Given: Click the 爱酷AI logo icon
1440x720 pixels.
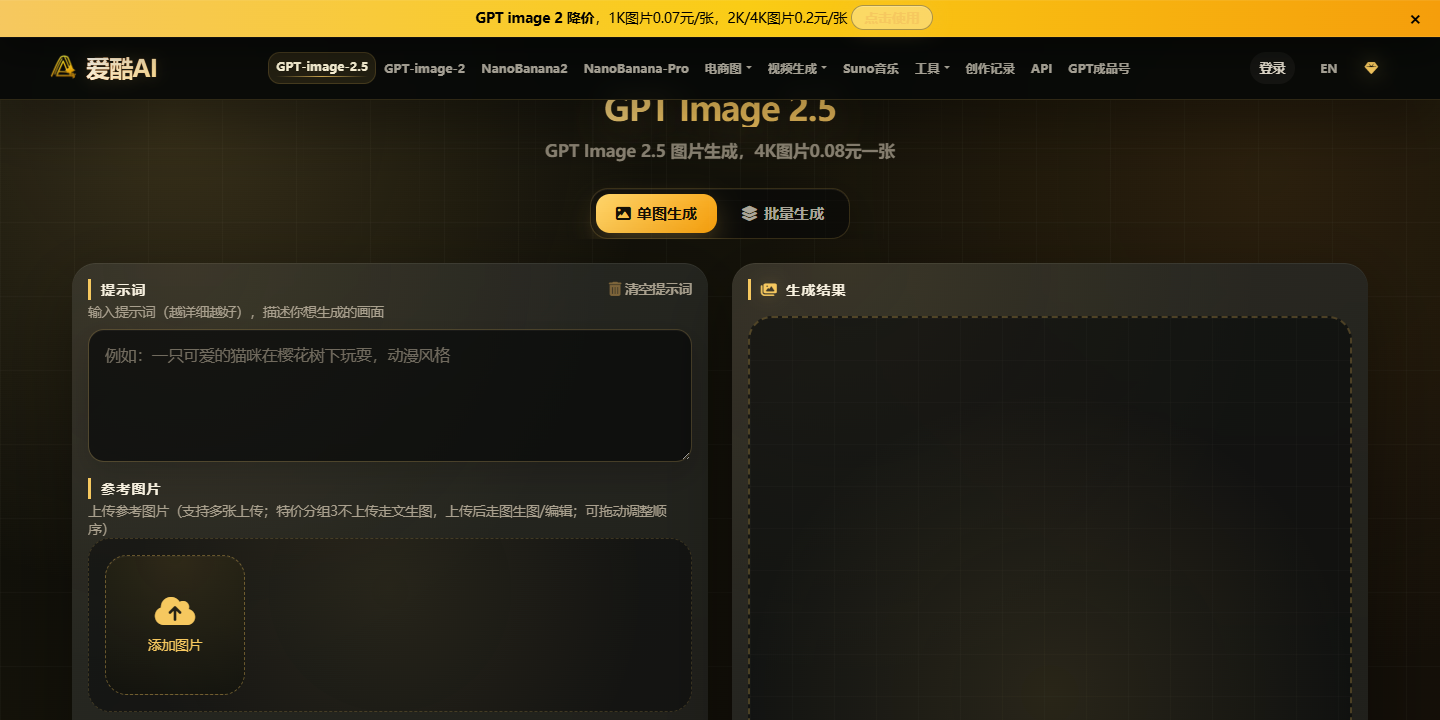Looking at the screenshot, I should 64,67.
